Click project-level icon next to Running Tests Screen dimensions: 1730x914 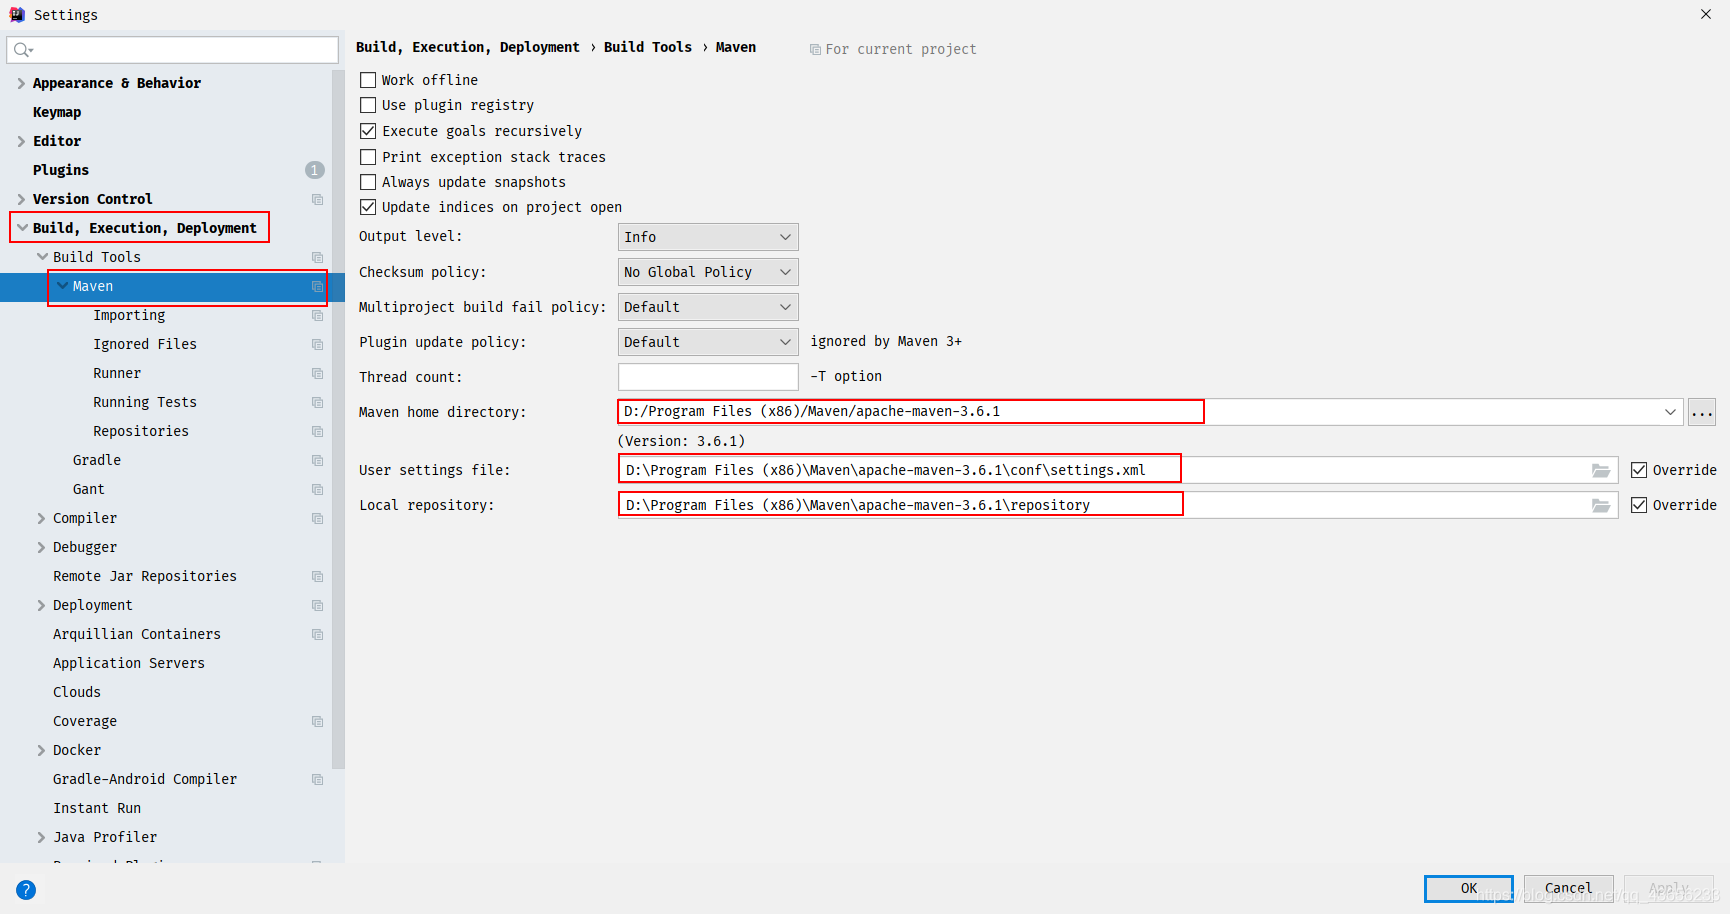pos(317,402)
